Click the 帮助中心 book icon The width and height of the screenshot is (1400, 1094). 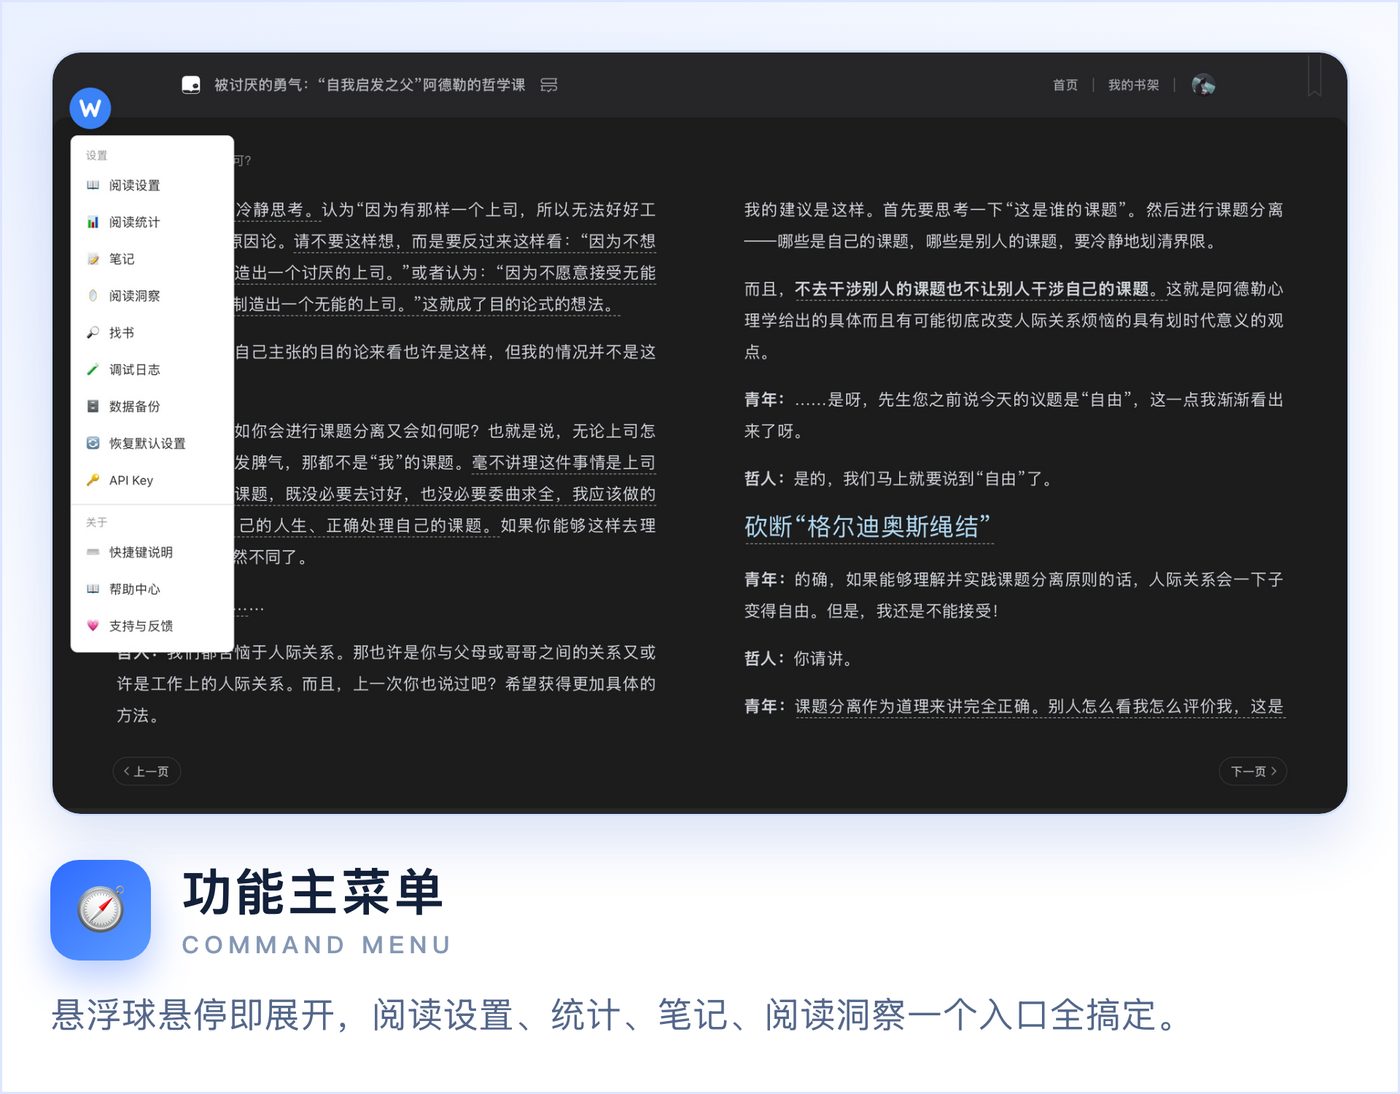pos(93,589)
